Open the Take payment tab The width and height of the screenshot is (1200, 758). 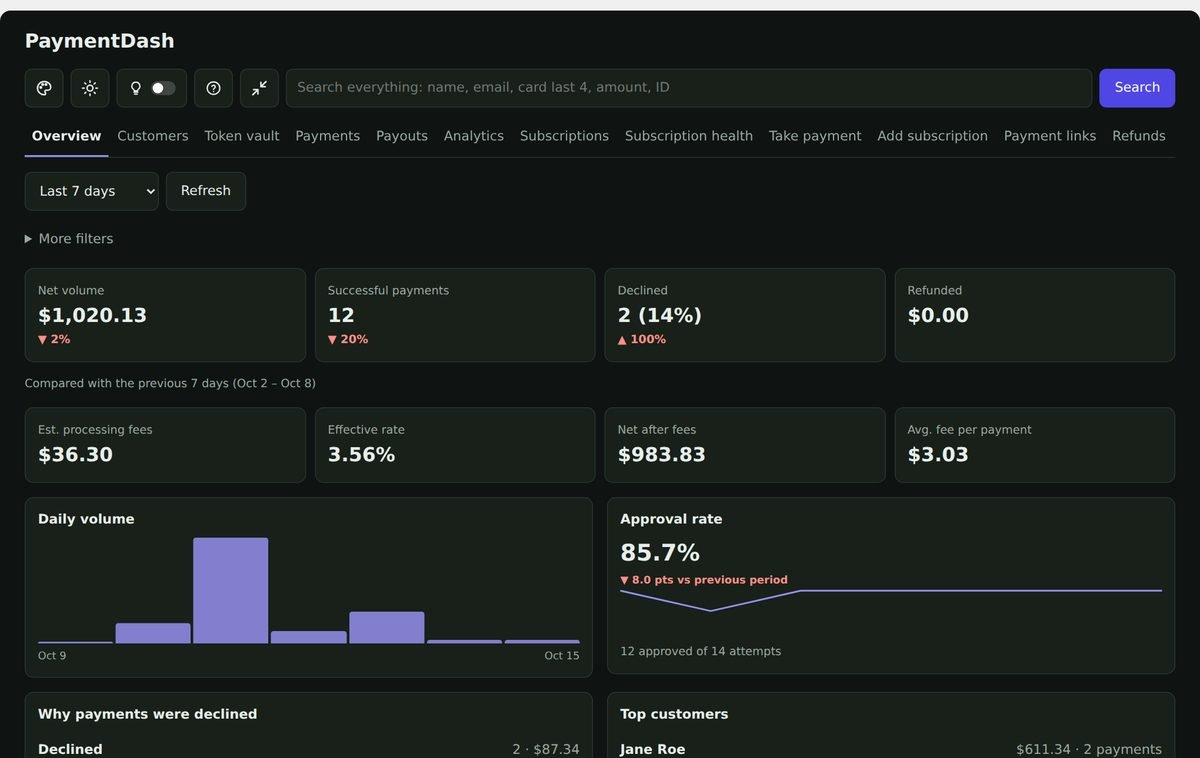[x=815, y=136]
